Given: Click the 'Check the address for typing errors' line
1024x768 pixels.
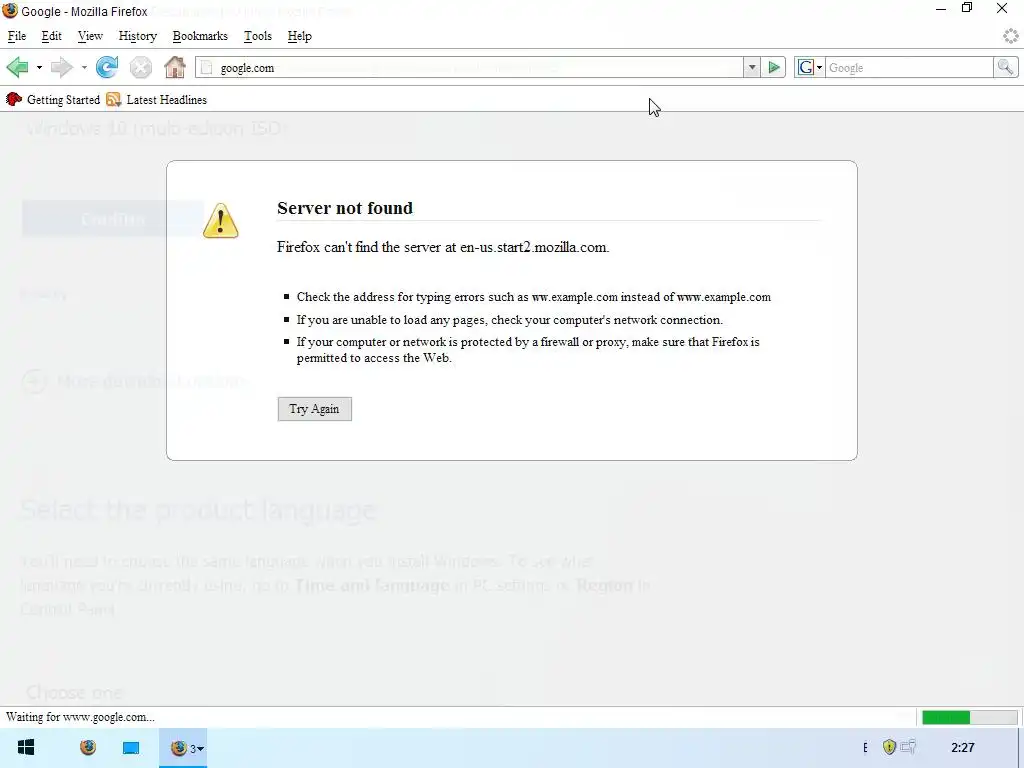Looking at the screenshot, I should point(534,297).
